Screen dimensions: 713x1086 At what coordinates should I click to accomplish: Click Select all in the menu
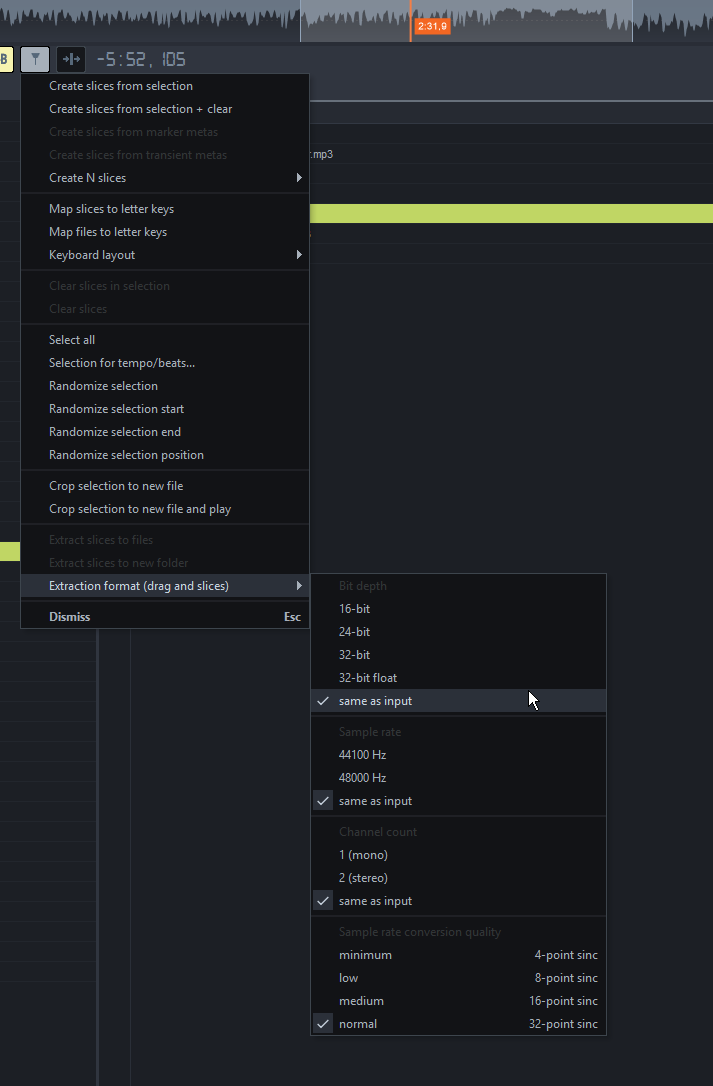72,340
